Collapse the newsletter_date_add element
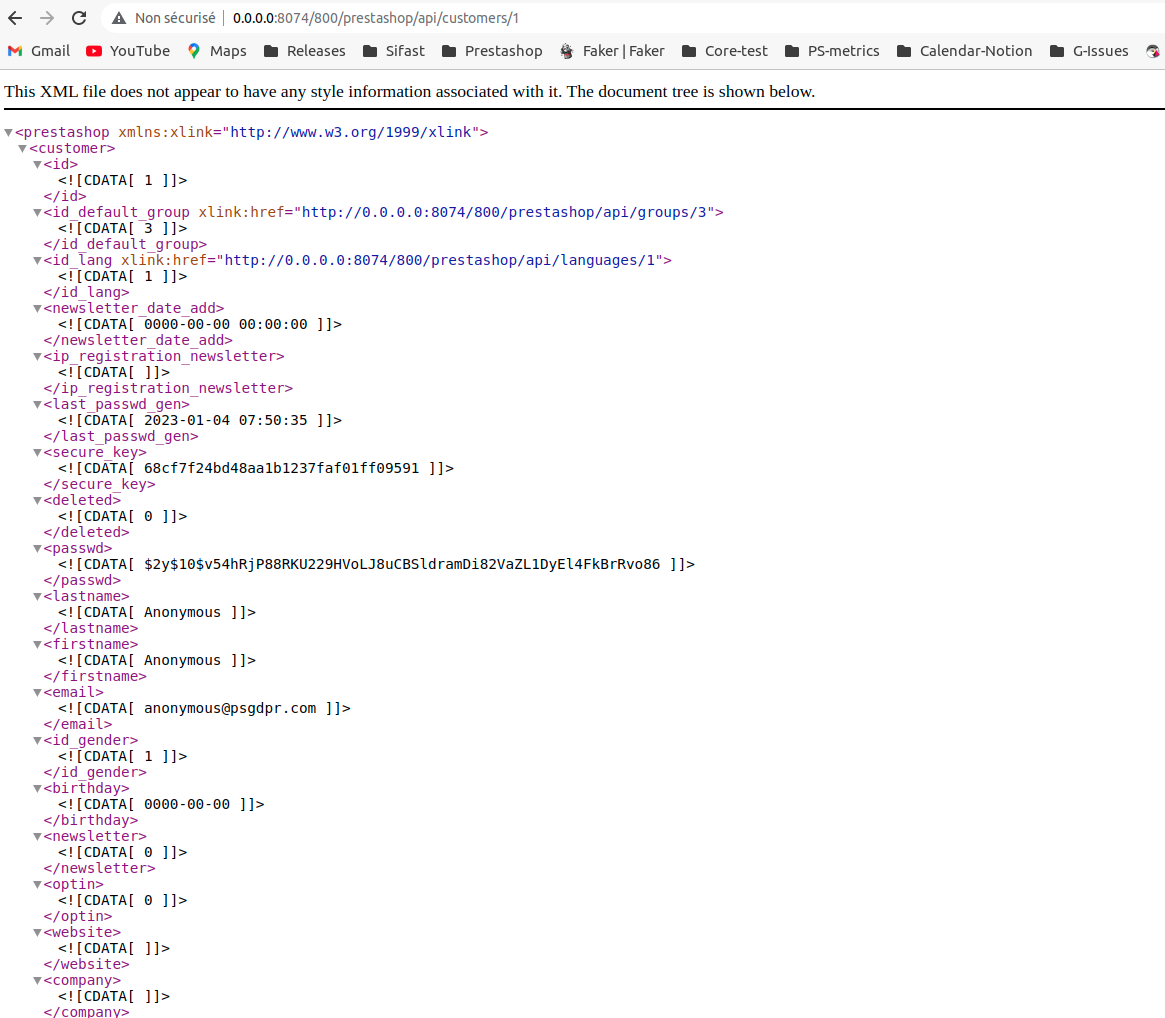Screen dimensions: 1165x1018 tap(36, 307)
